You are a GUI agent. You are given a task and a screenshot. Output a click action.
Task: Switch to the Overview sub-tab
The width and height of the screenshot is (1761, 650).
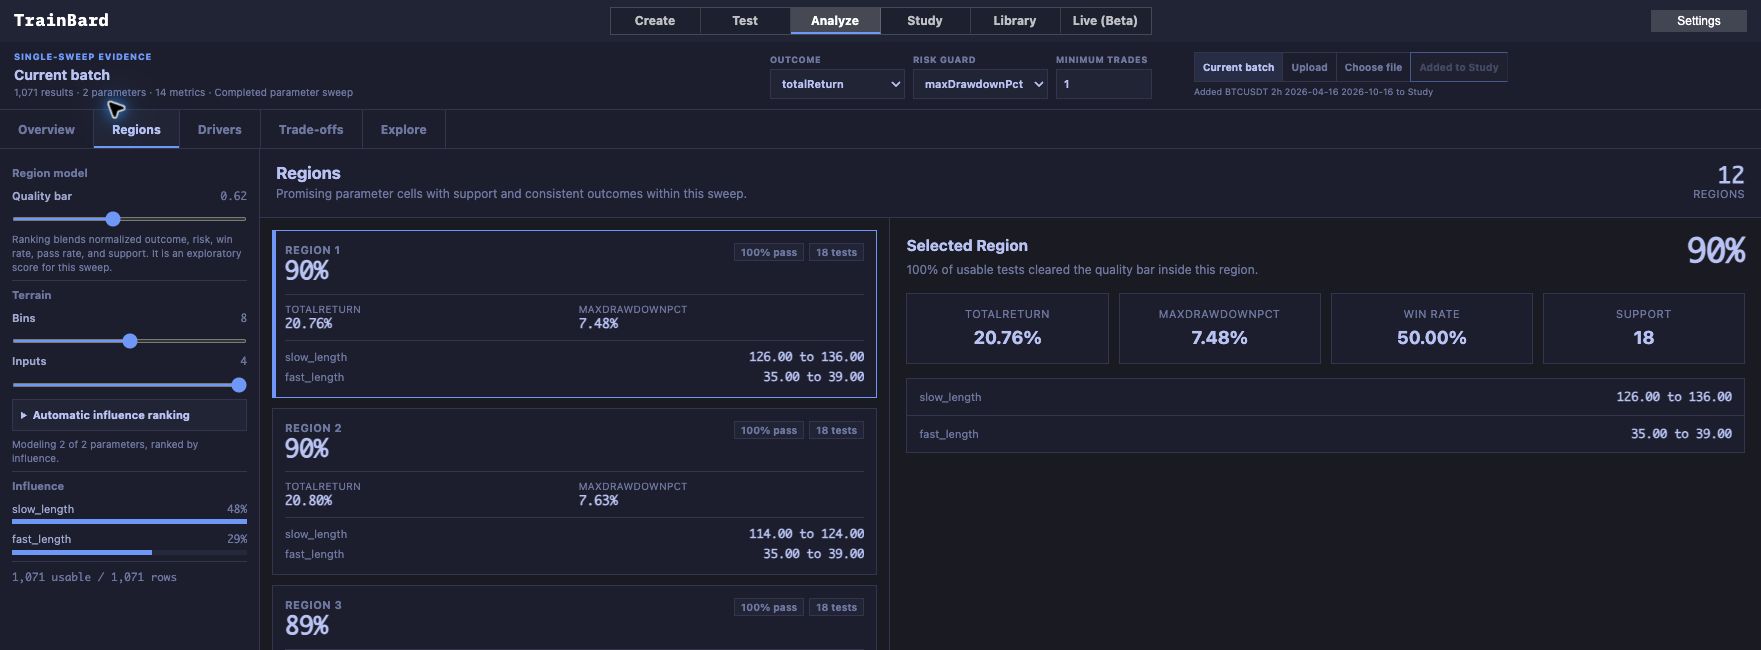tap(46, 130)
